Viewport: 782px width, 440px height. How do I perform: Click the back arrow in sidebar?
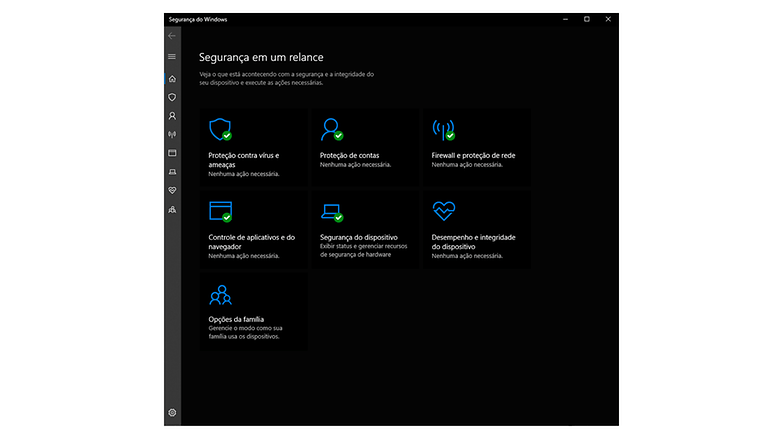(x=172, y=36)
